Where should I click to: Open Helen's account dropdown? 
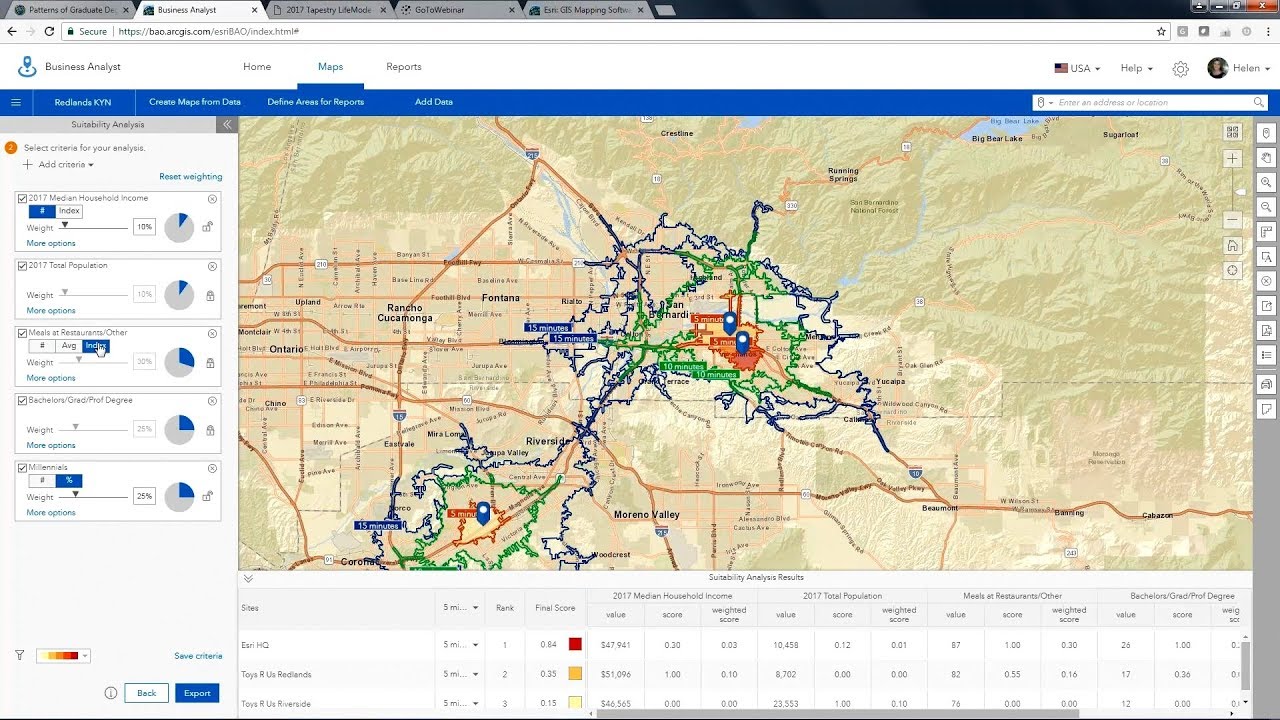click(1239, 68)
